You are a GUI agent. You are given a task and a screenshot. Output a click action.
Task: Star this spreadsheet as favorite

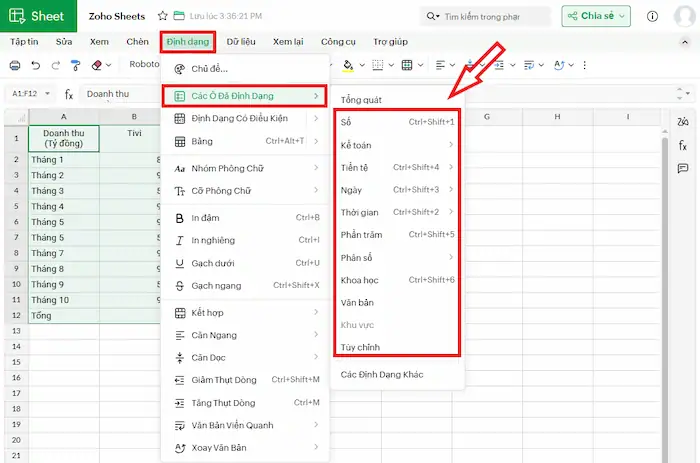point(162,16)
